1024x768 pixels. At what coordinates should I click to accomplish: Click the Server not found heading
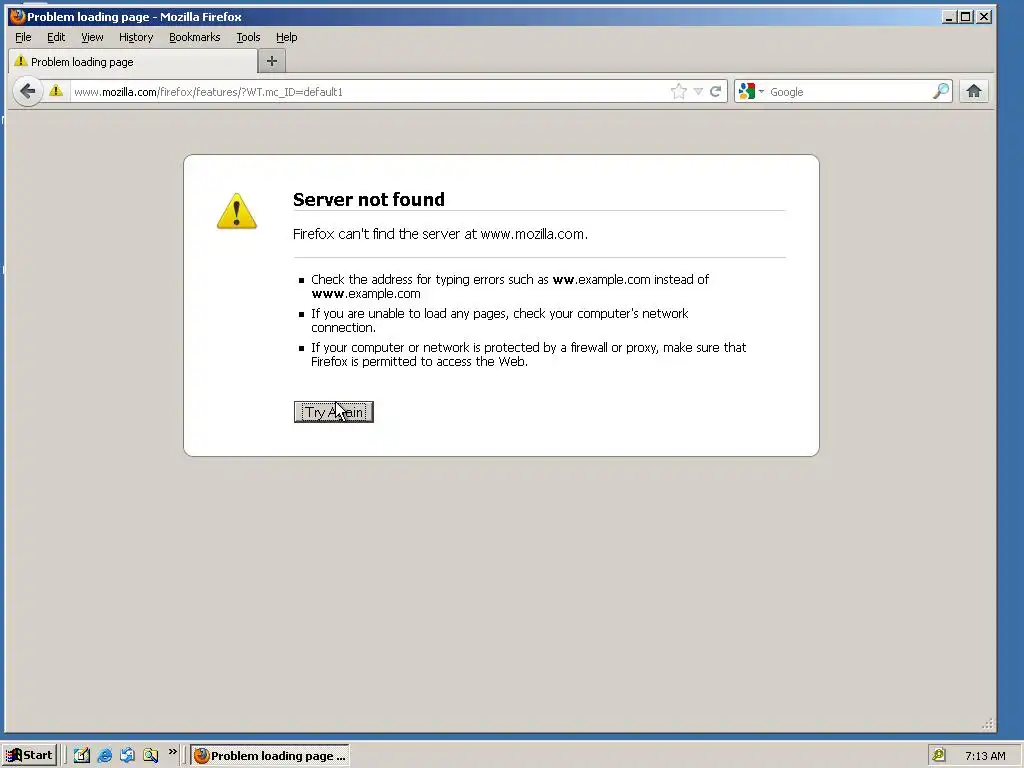[368, 199]
